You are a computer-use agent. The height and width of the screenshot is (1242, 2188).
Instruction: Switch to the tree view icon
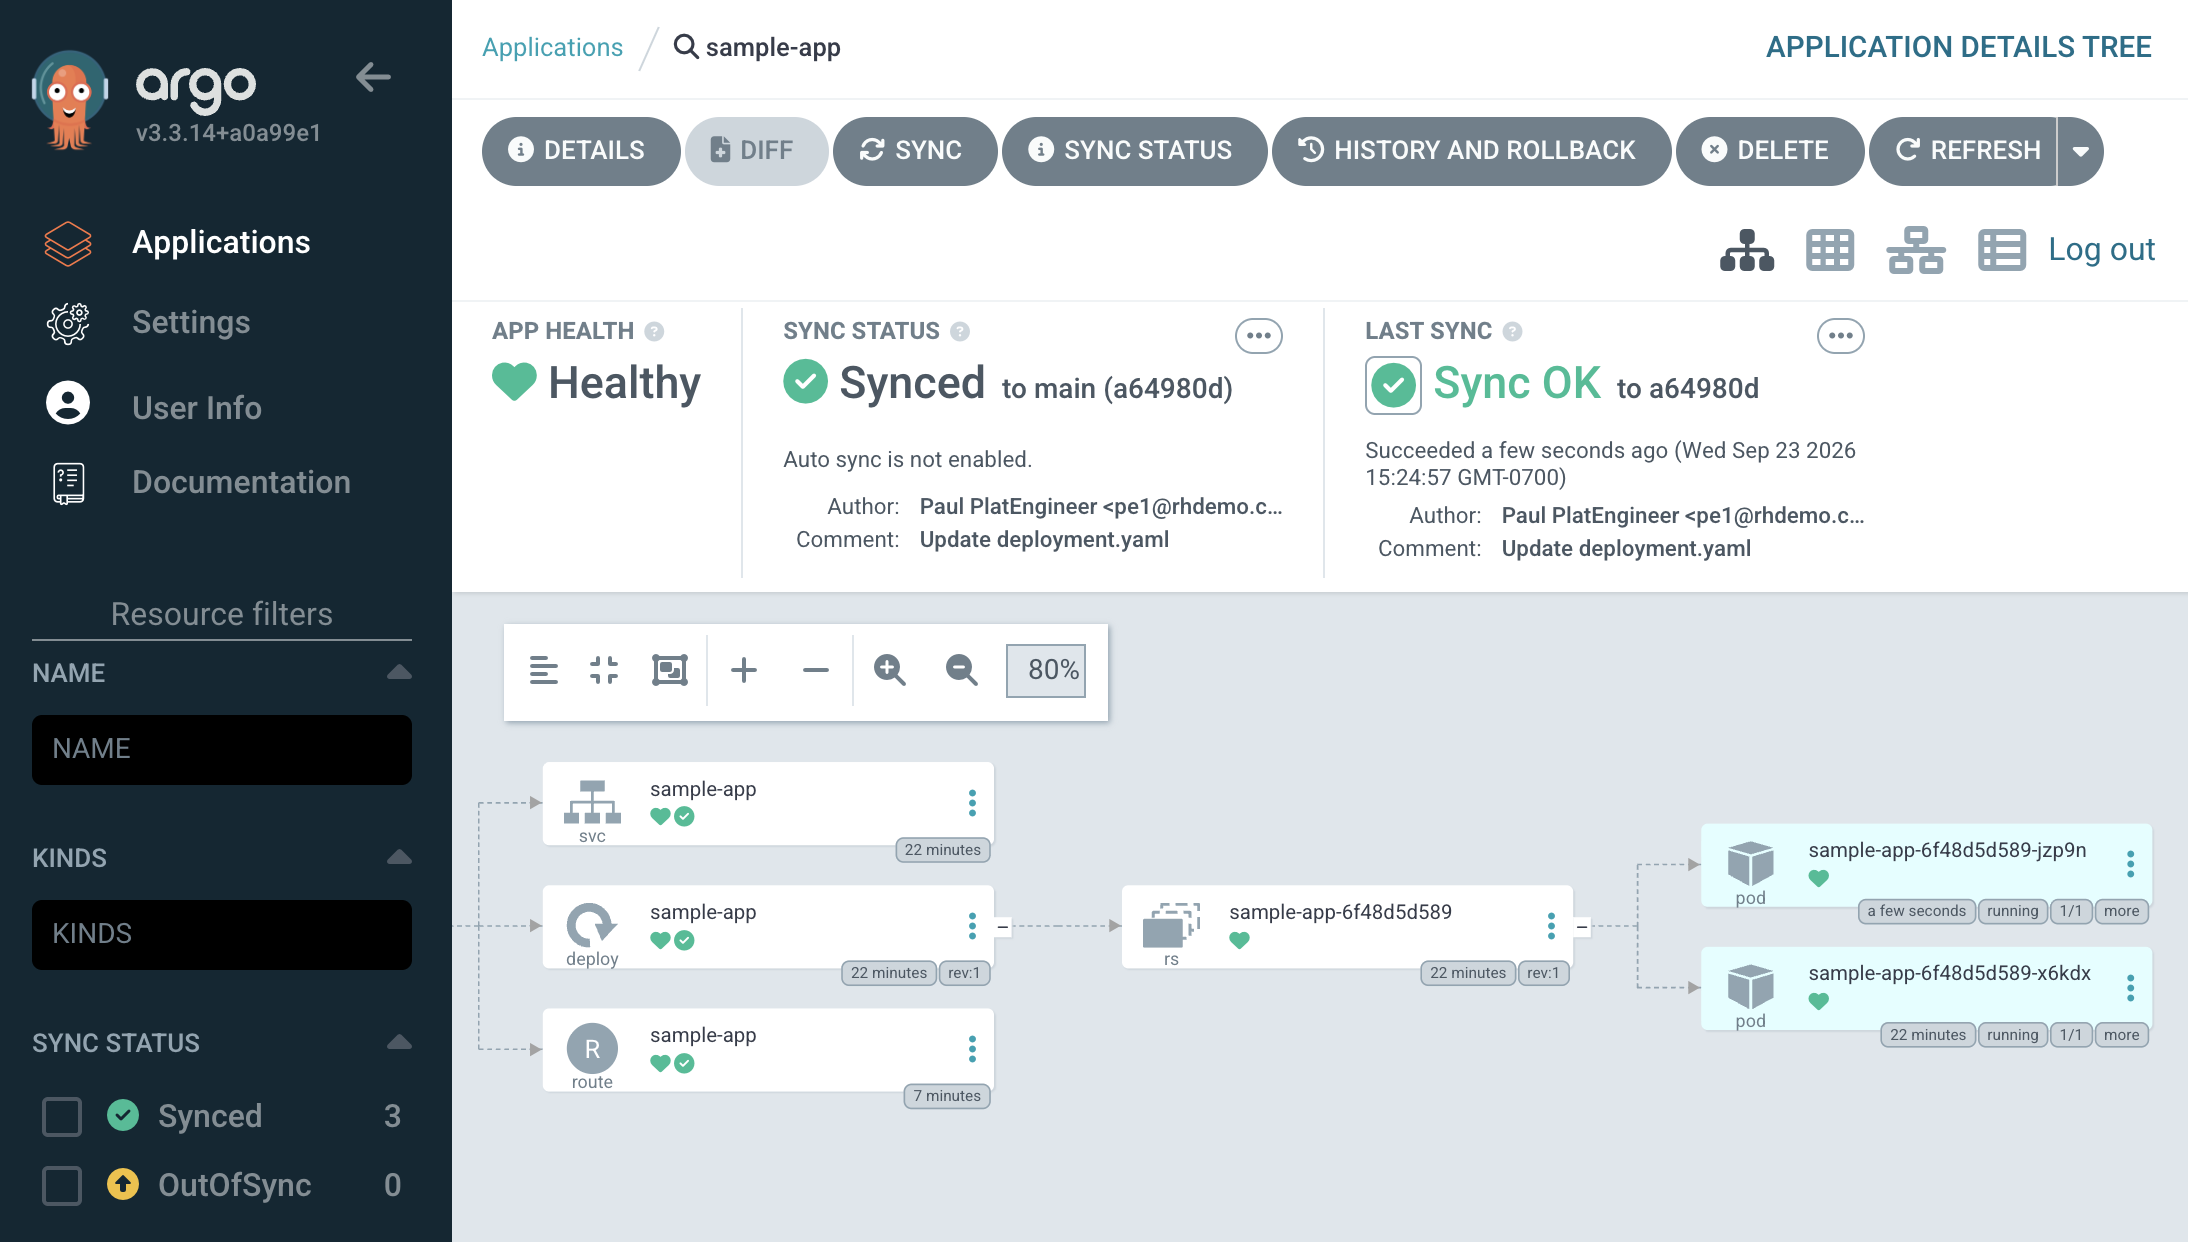pos(1747,250)
